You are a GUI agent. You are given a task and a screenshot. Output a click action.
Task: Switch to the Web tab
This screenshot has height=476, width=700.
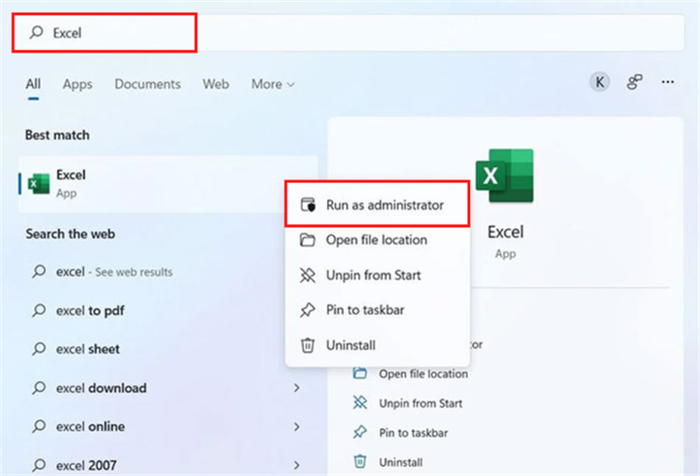216,84
